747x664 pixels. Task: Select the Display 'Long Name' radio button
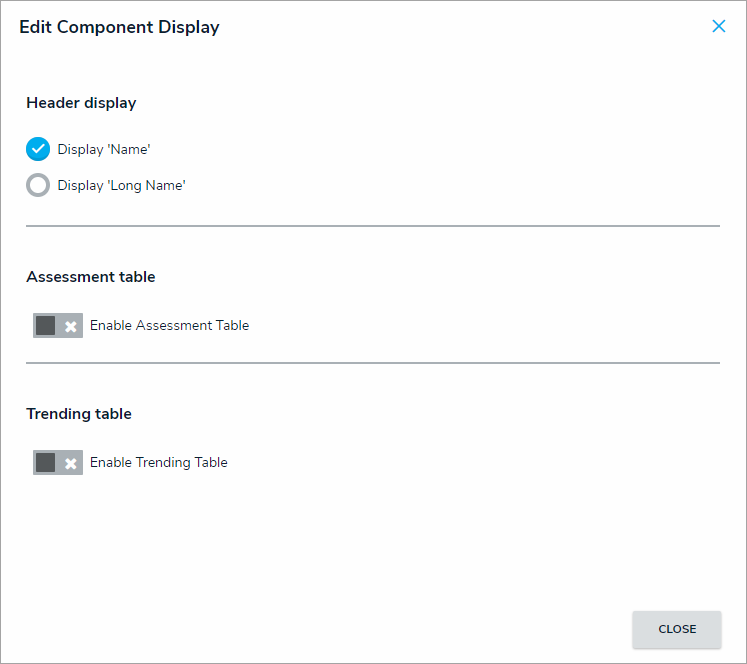point(38,185)
